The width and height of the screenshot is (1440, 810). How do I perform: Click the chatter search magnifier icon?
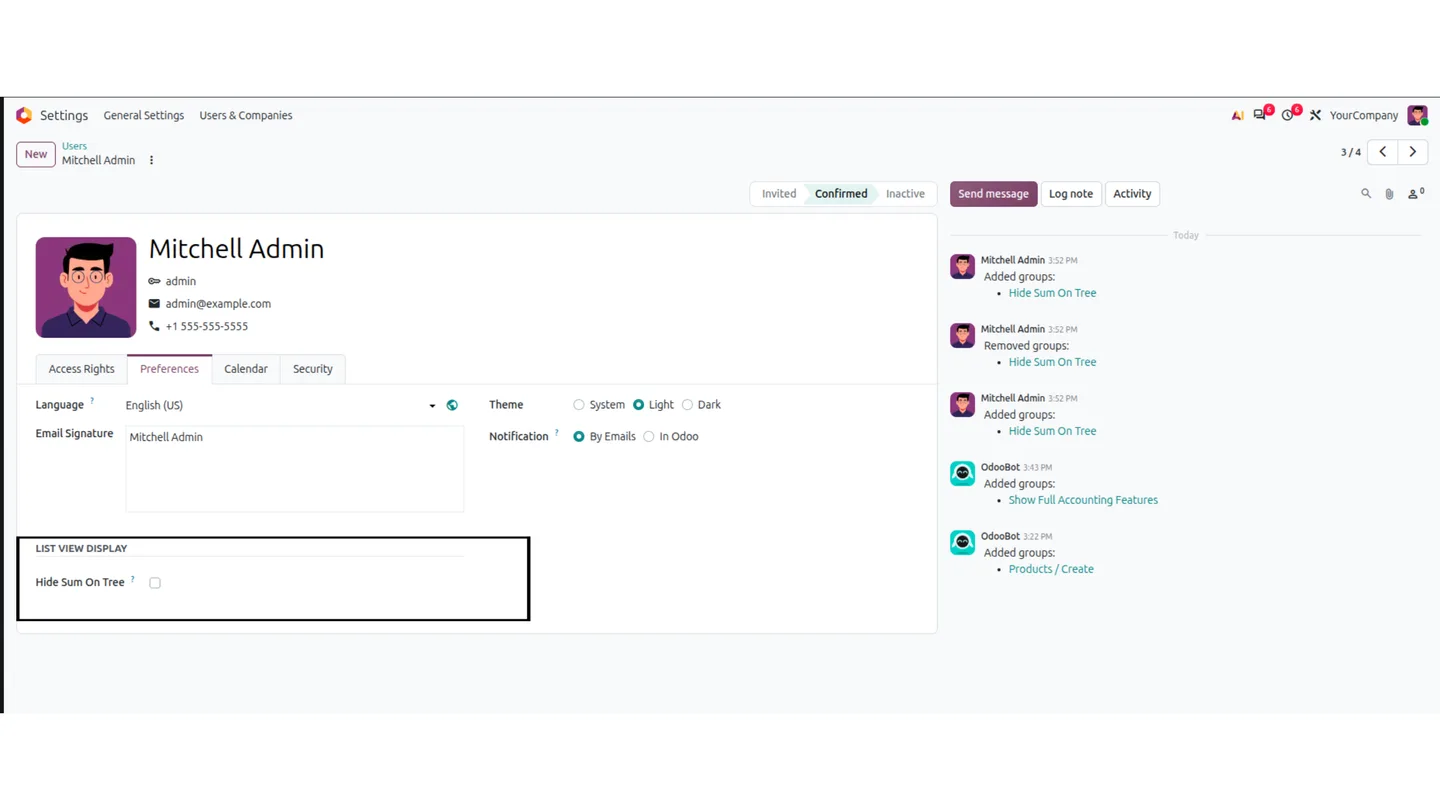[1366, 194]
